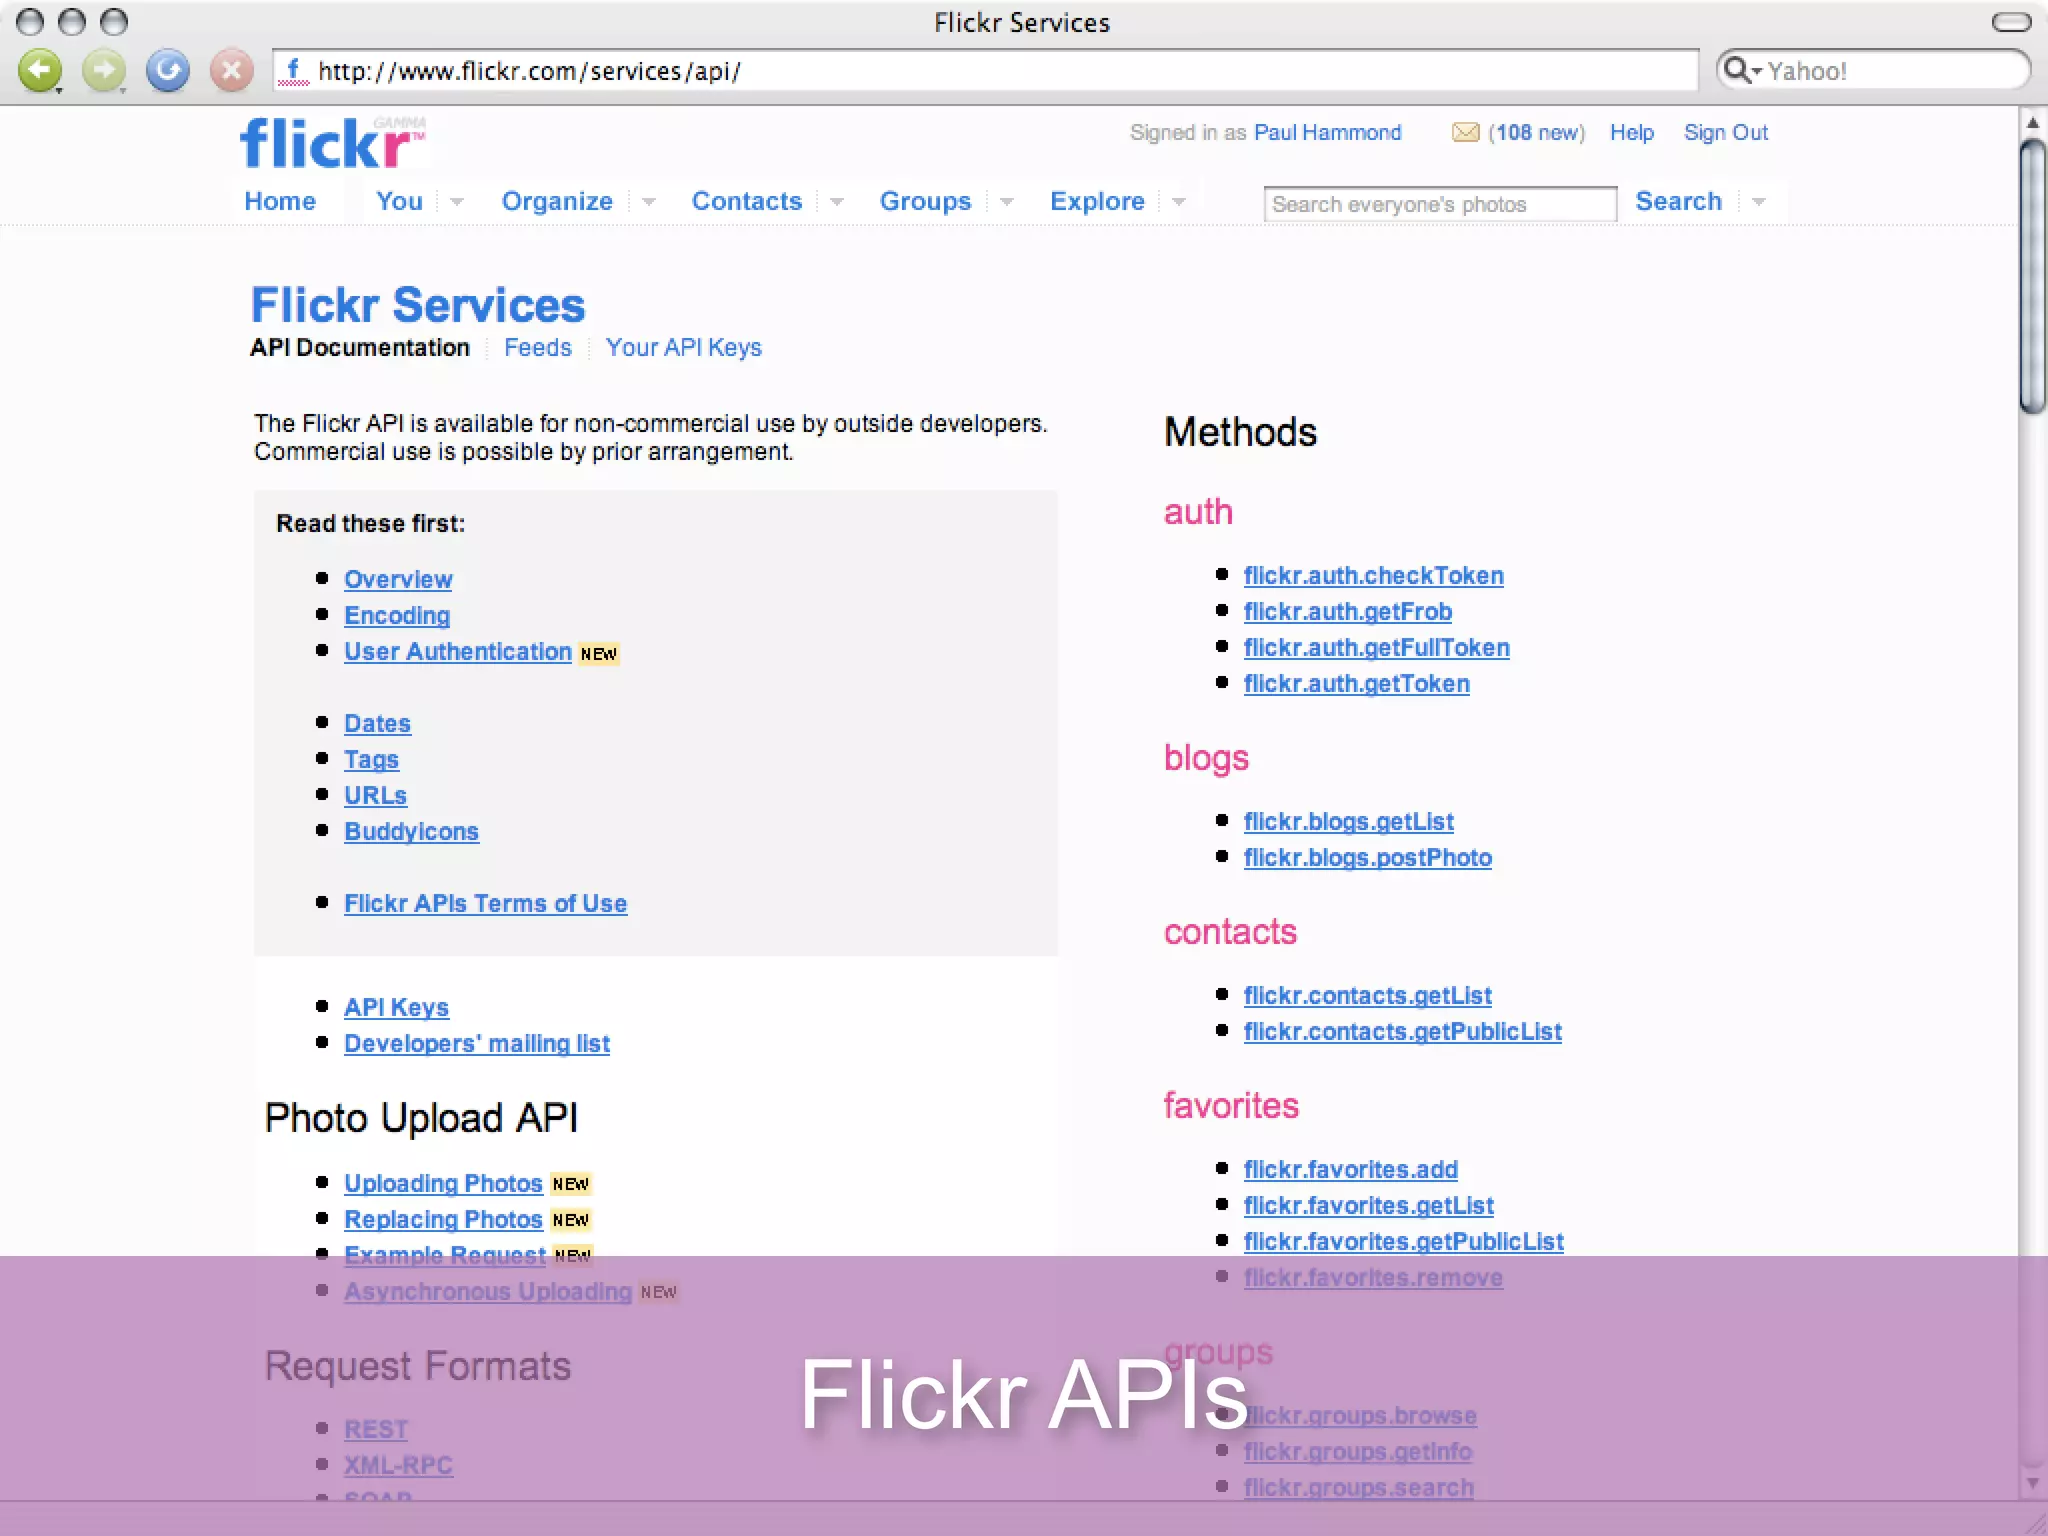Click the Yahoo! search field
The image size is (2048, 1536).
[x=1873, y=71]
